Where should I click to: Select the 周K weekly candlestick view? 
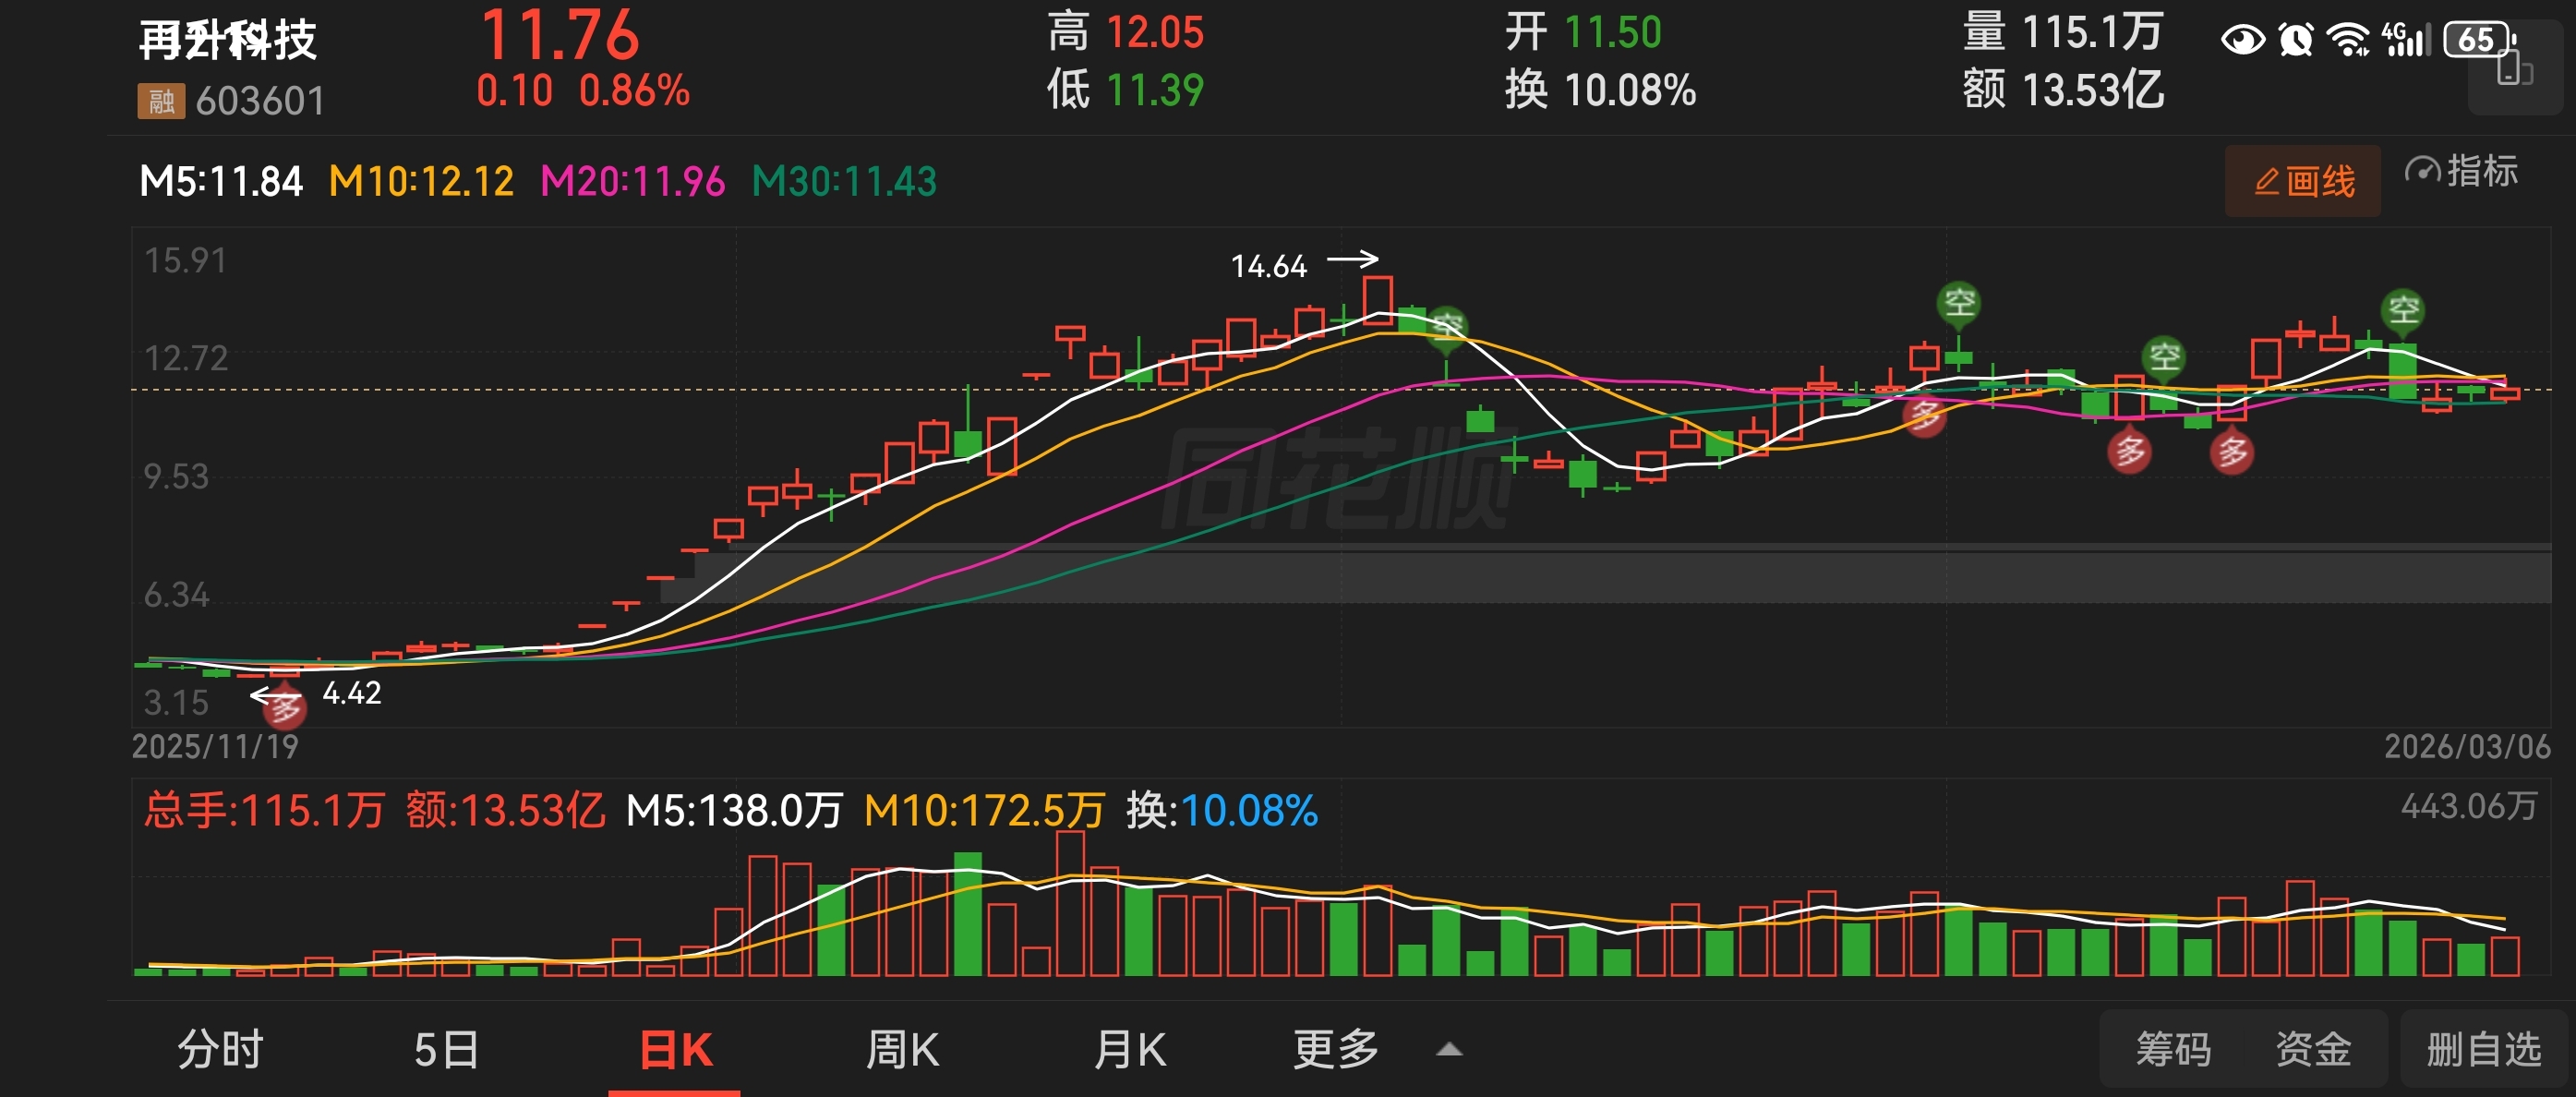901,1050
